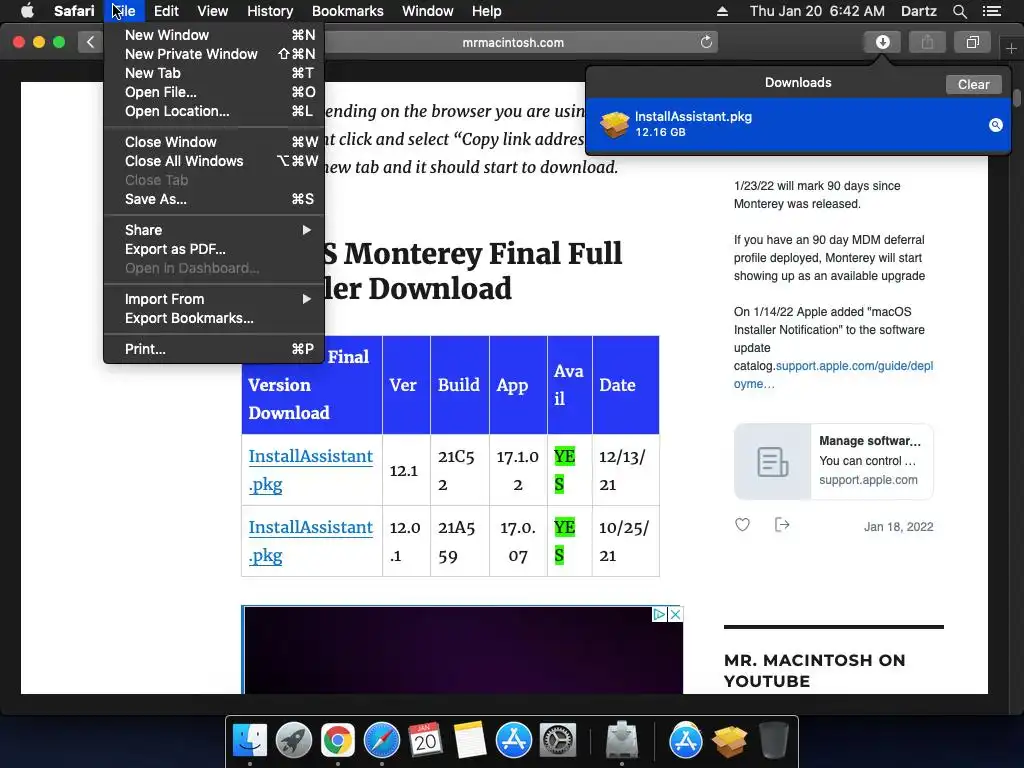
Task: Click the Safari back button
Action: (x=90, y=42)
